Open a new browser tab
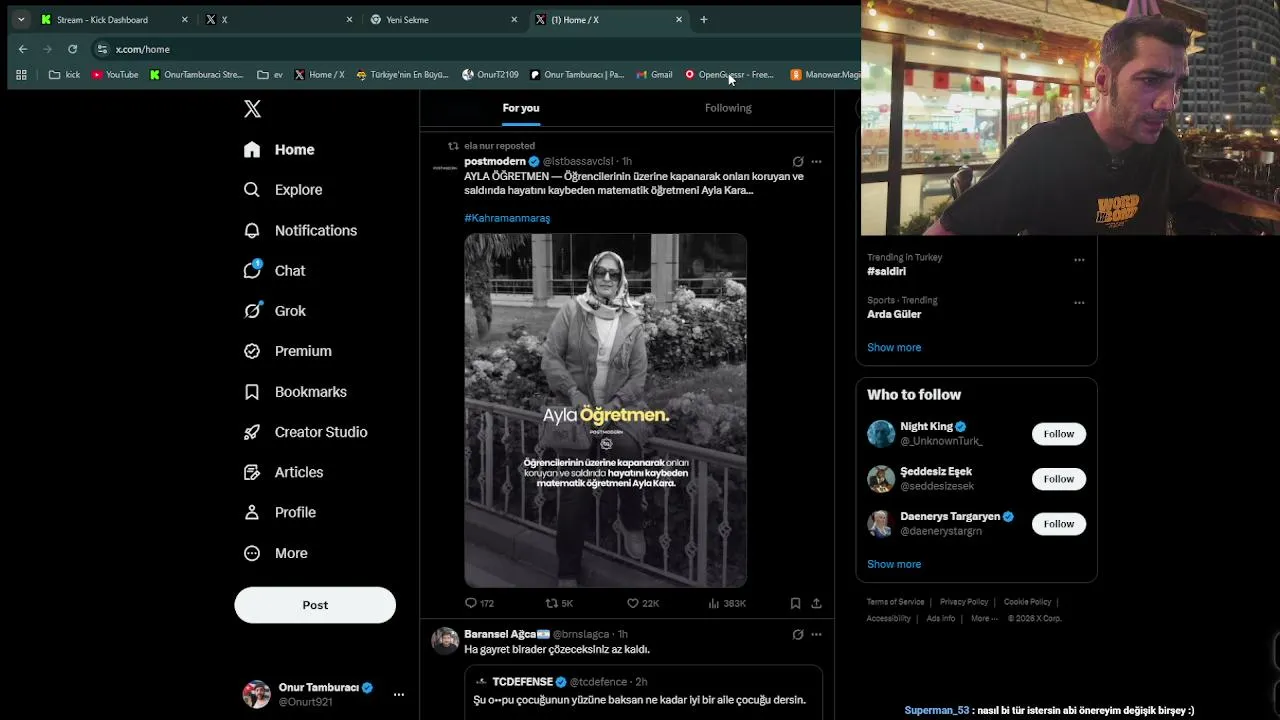1280x720 pixels. 704,19
